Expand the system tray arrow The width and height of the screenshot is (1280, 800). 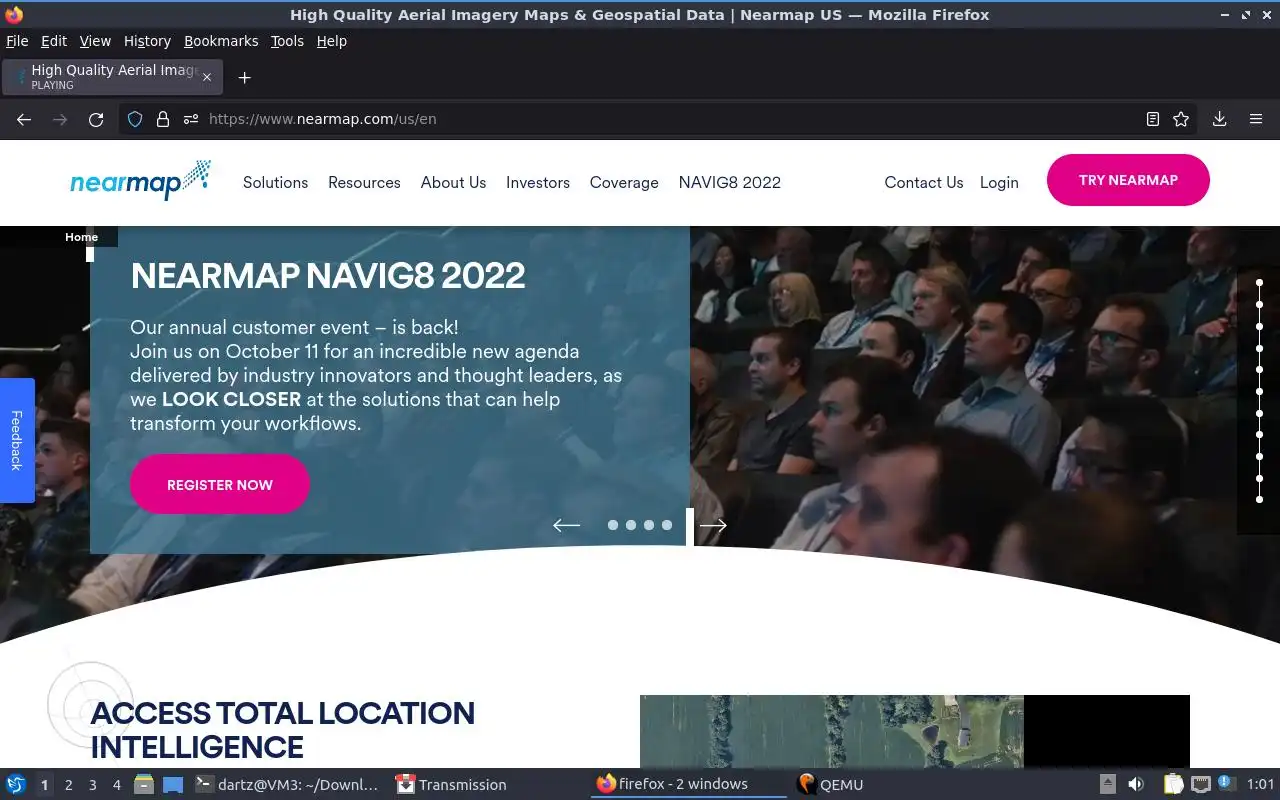(x=1108, y=785)
